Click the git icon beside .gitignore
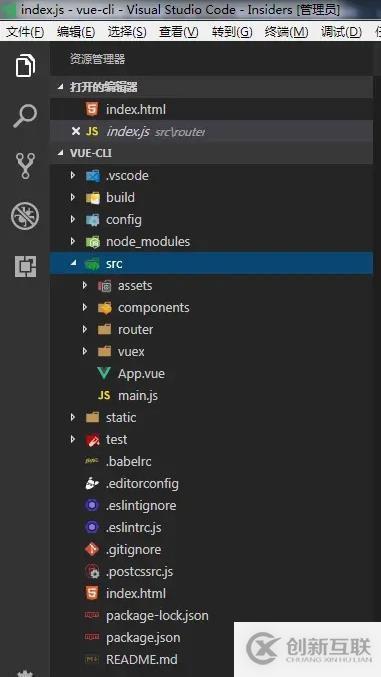Screen dimensions: 381x677 click(92, 549)
